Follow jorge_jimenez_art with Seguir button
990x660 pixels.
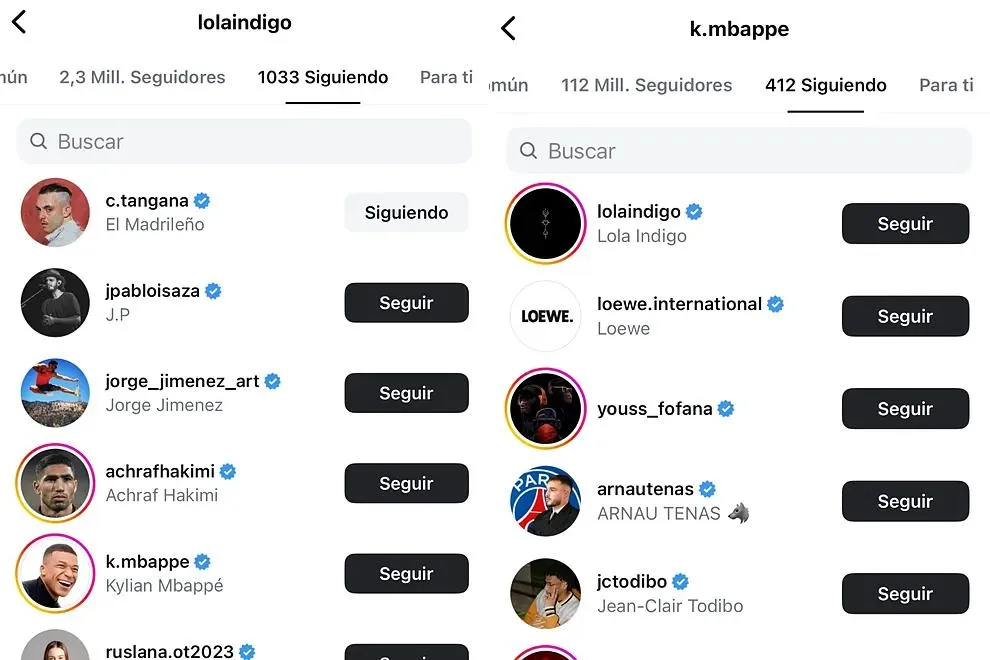pos(406,393)
